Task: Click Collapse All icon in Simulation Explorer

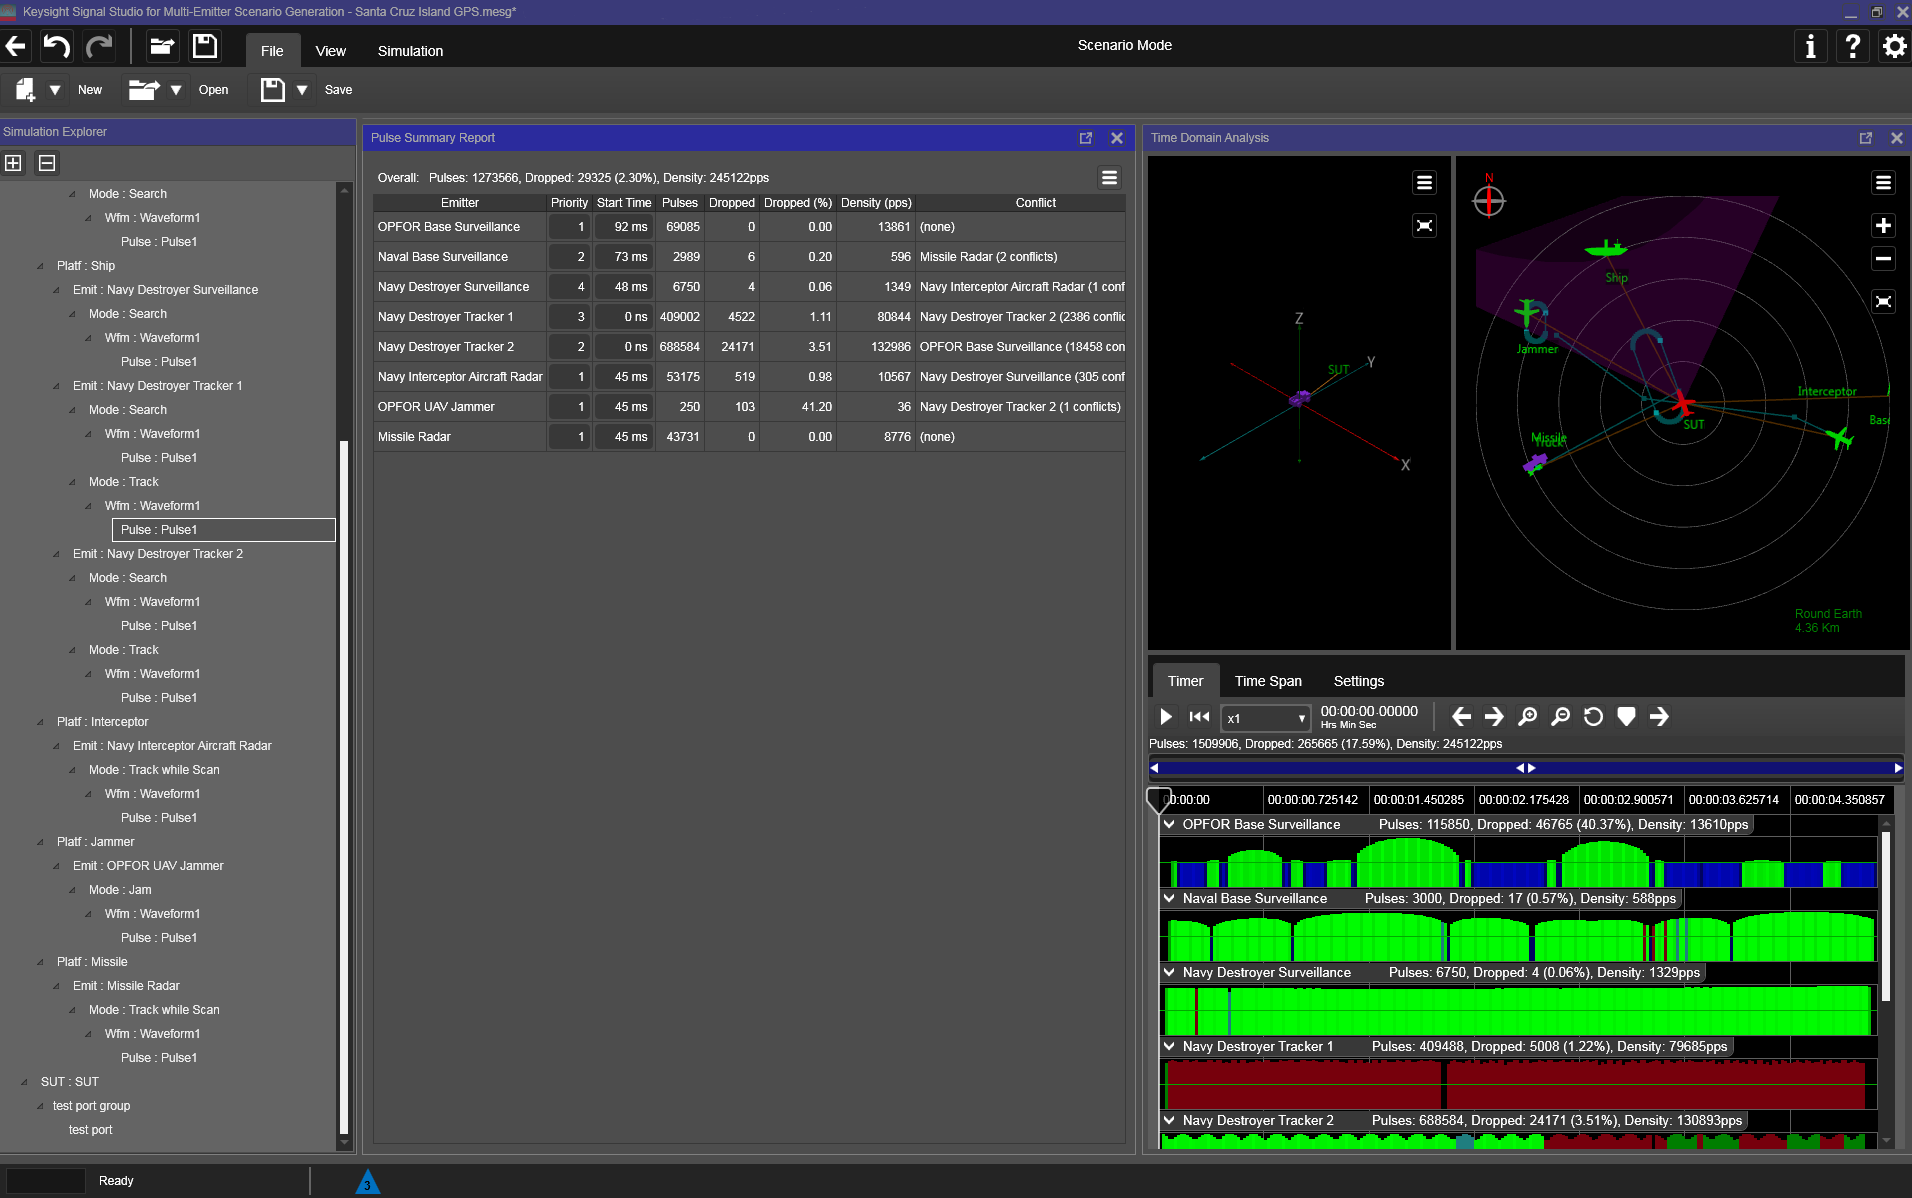Action: [47, 163]
